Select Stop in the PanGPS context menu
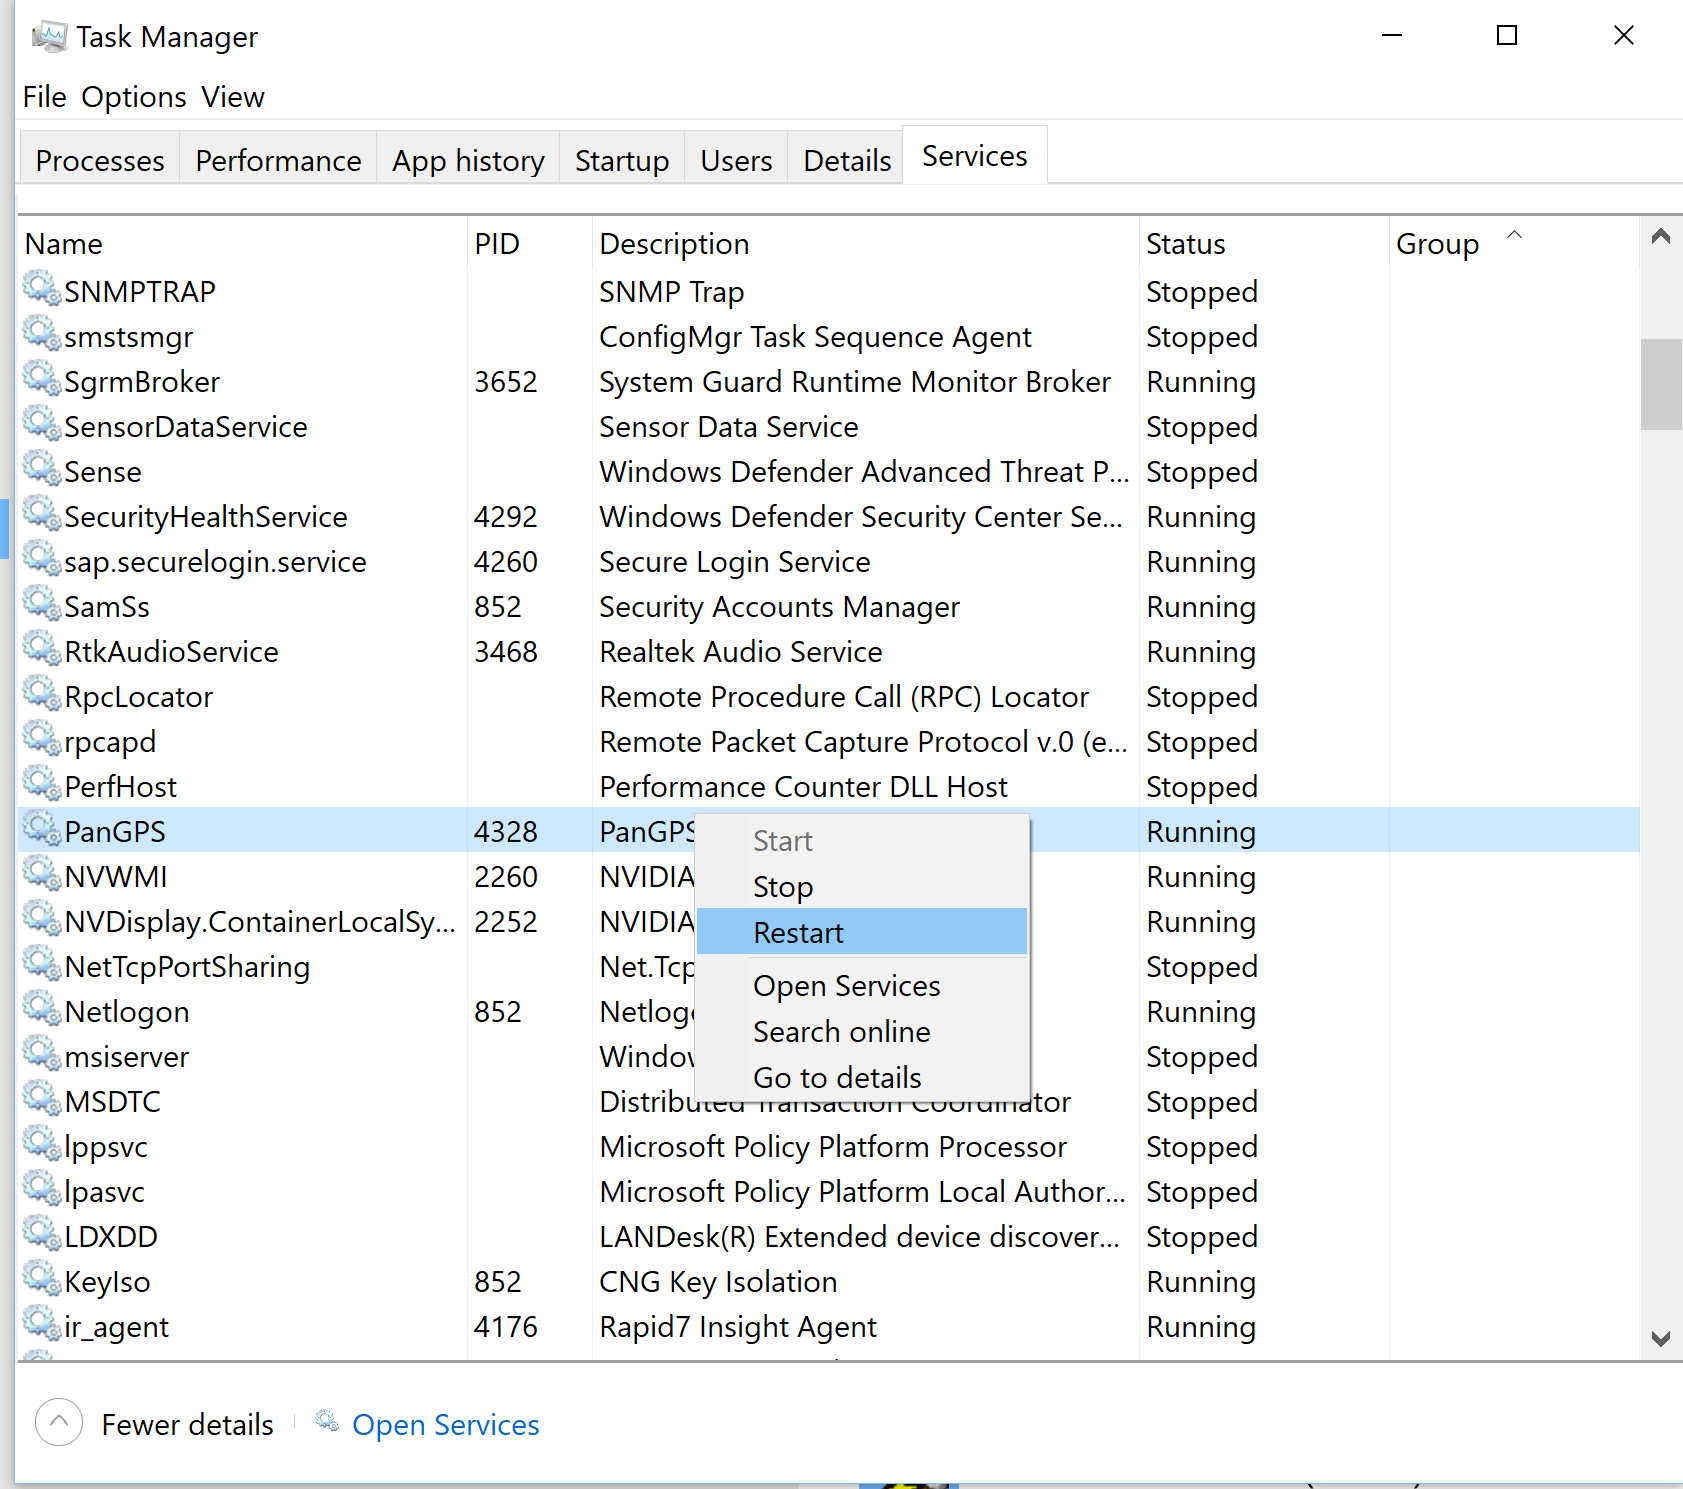This screenshot has height=1489, width=1683. coord(782,887)
